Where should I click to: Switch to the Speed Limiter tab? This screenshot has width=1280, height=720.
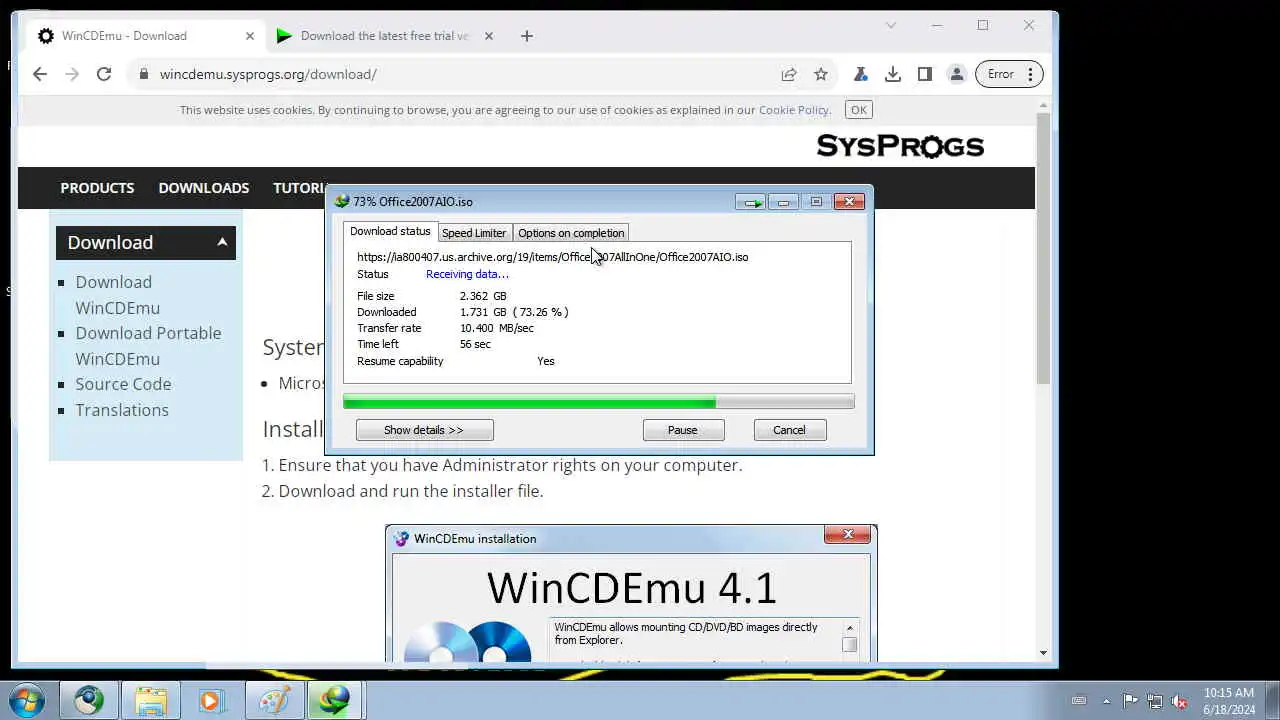474,233
